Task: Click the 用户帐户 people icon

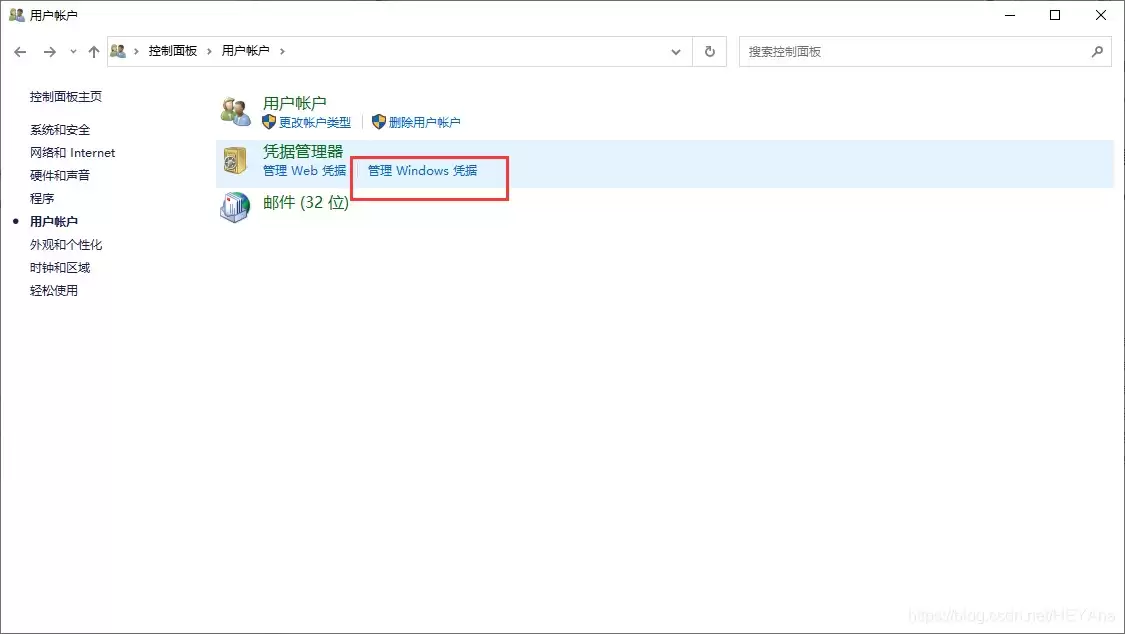Action: pyautogui.click(x=235, y=111)
